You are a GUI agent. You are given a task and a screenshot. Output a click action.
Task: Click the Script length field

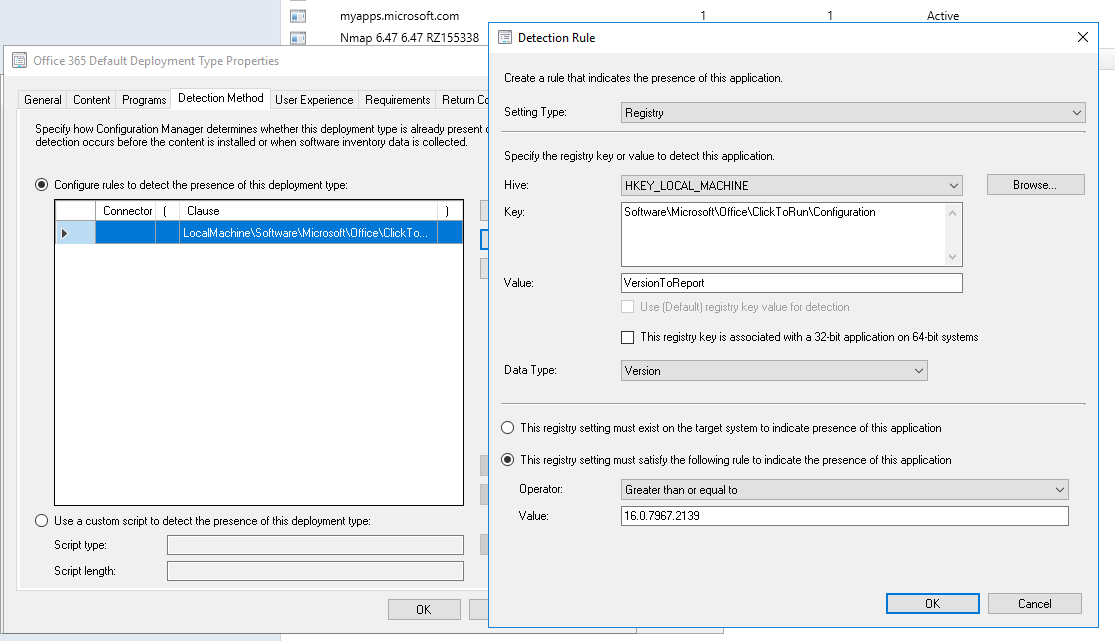pos(315,571)
